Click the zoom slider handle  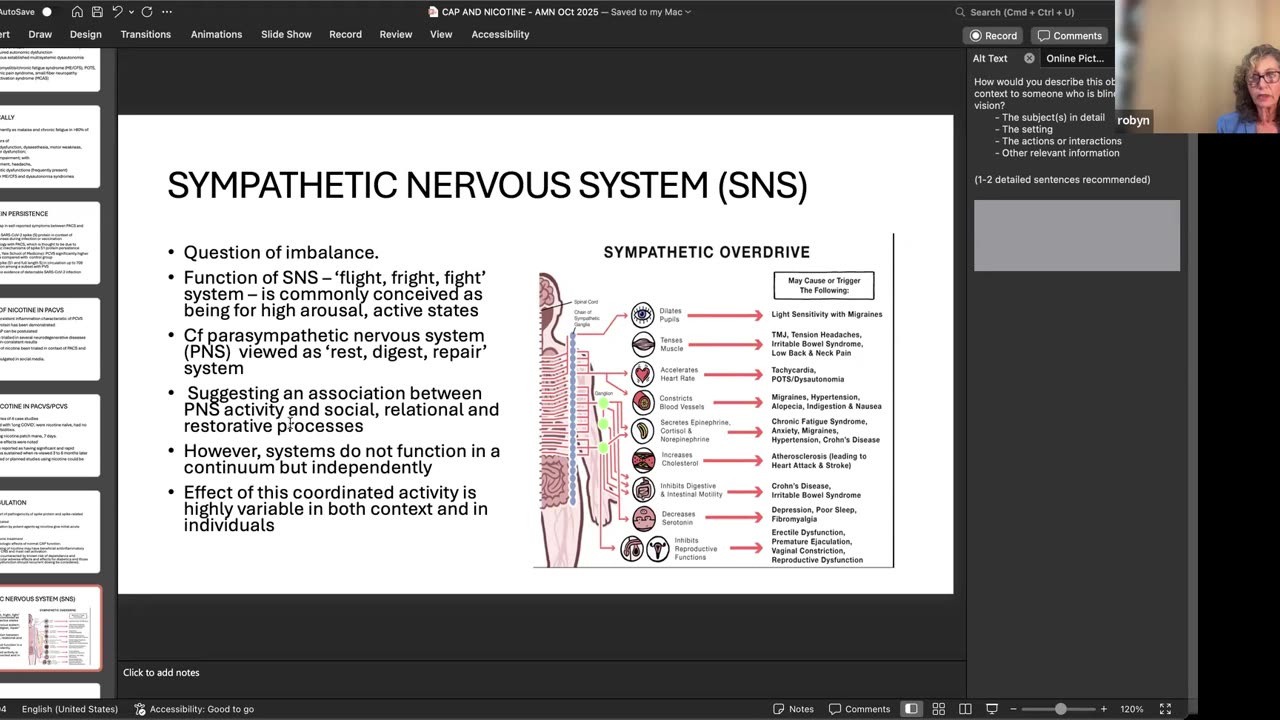coord(1060,709)
